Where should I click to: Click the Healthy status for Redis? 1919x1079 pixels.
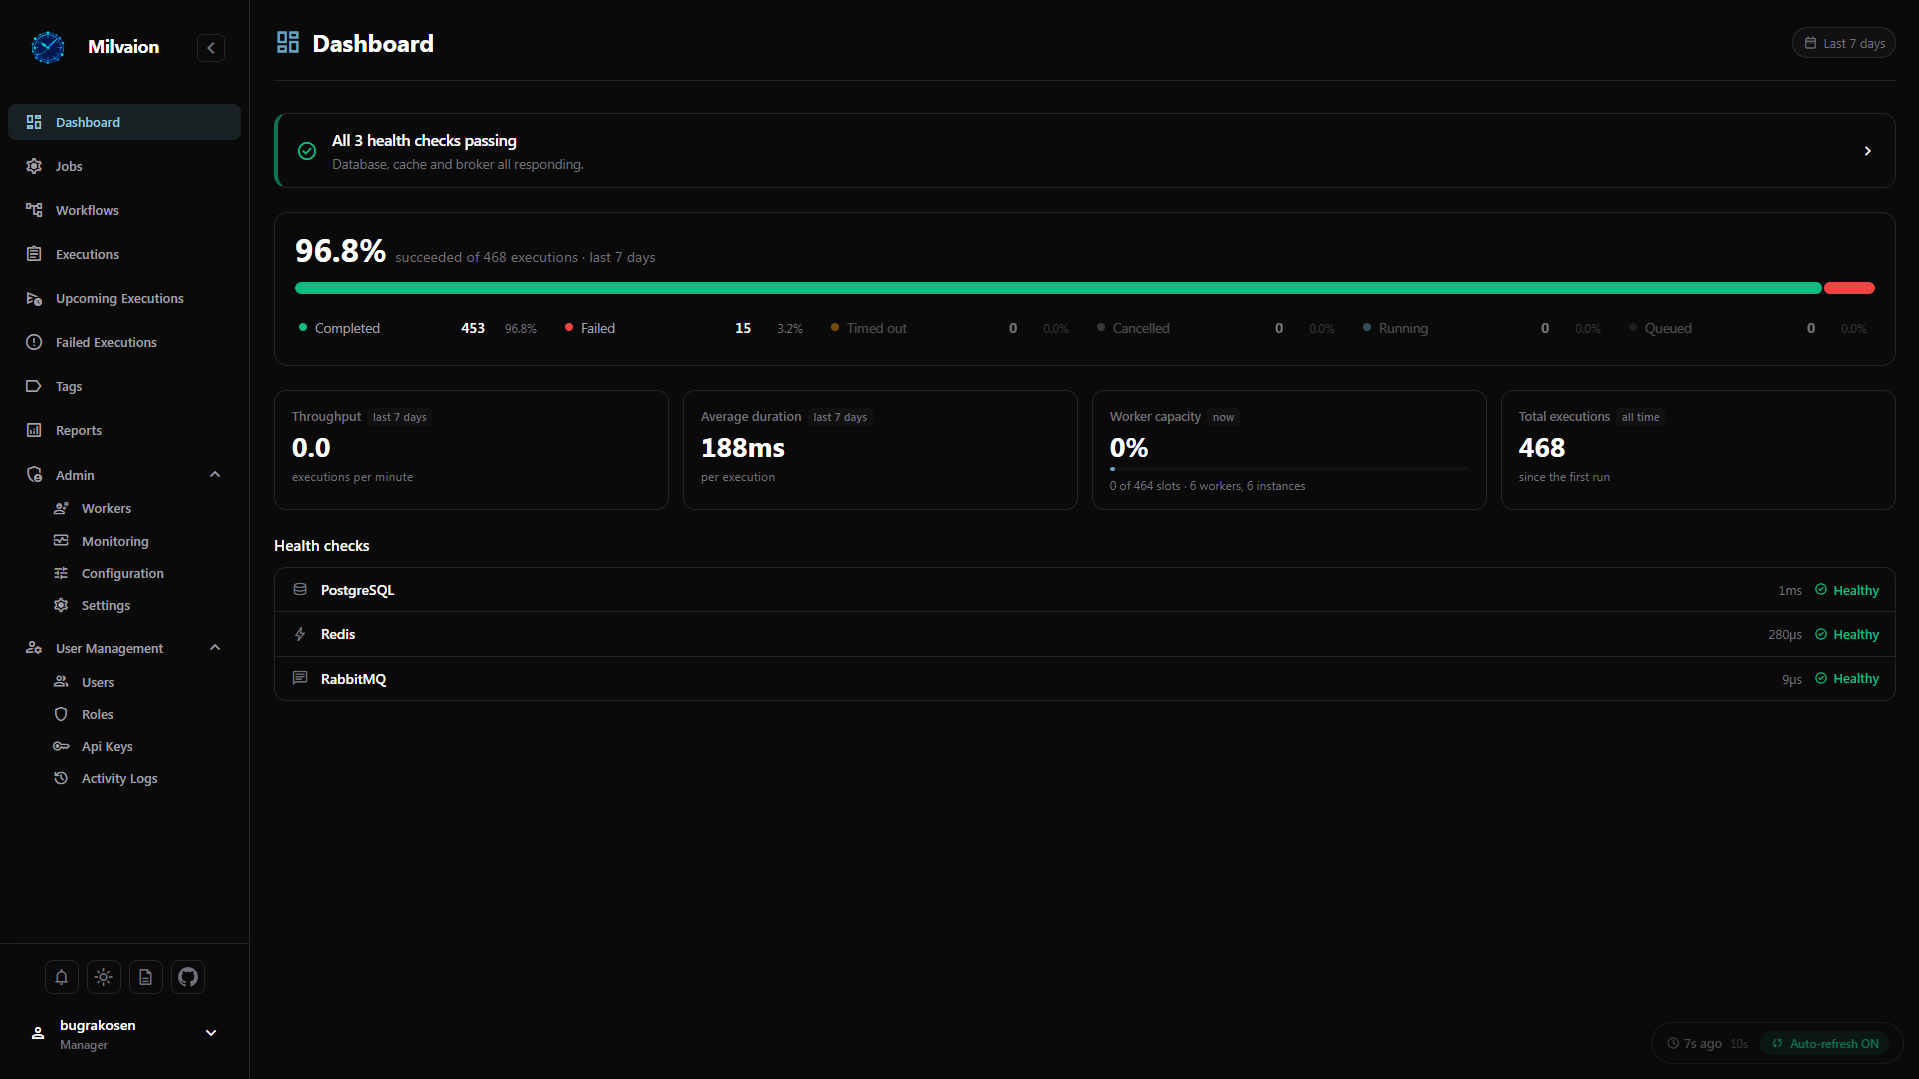1847,634
